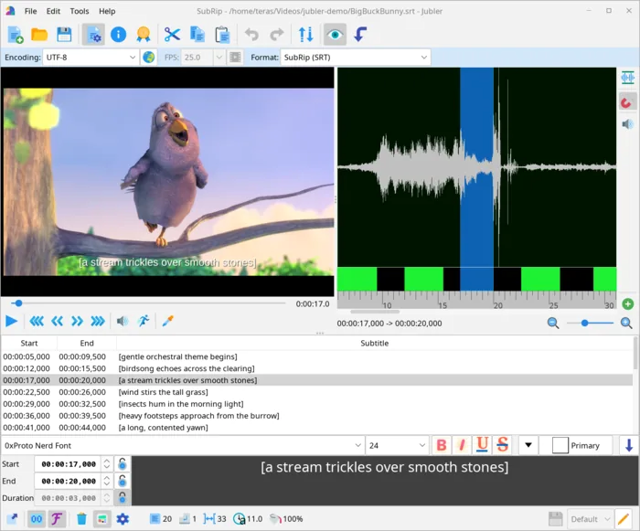Click the New subtitle file icon
The image size is (640, 531).
(x=15, y=34)
